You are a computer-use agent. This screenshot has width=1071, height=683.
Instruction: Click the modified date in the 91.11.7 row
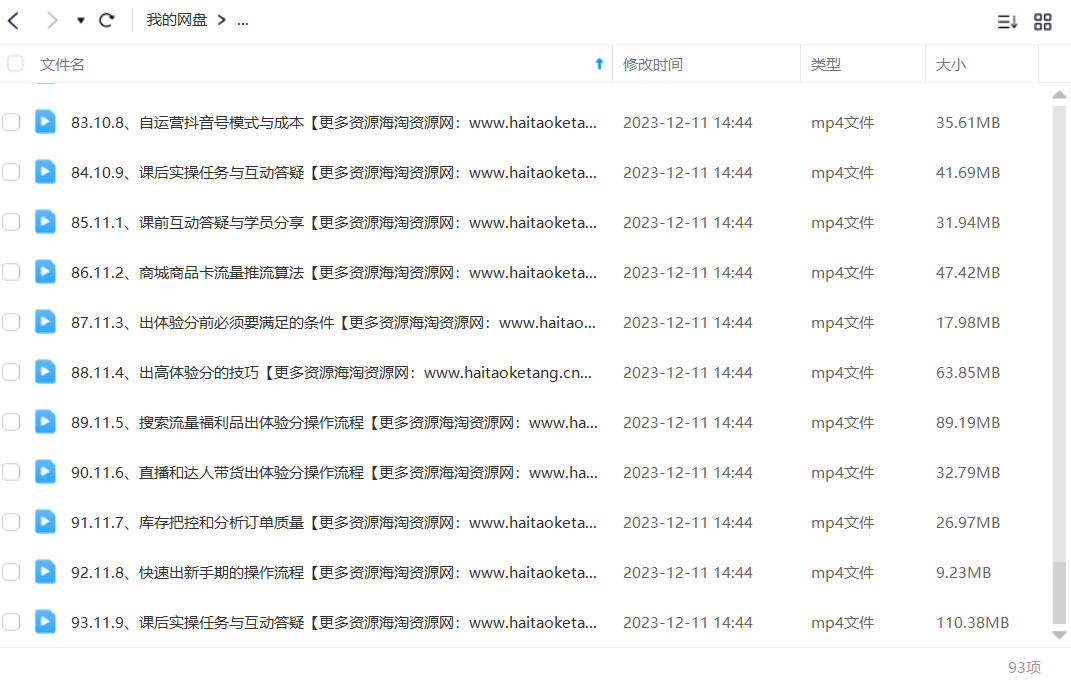tap(688, 522)
